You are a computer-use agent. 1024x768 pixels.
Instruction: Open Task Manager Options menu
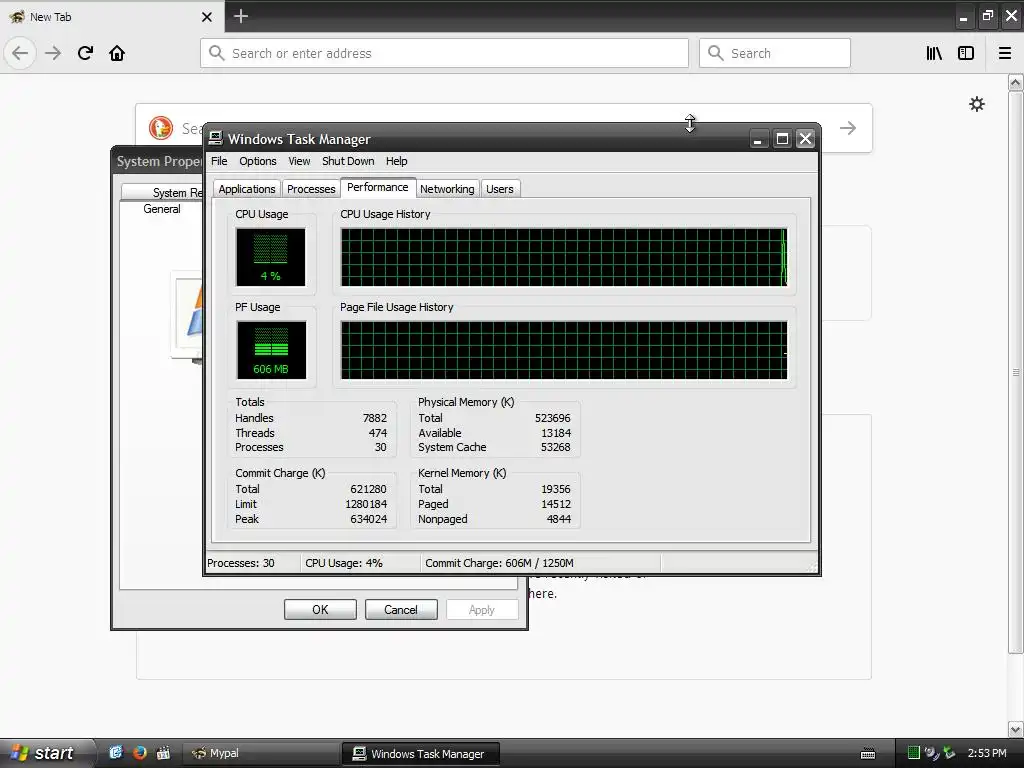[x=257, y=161]
